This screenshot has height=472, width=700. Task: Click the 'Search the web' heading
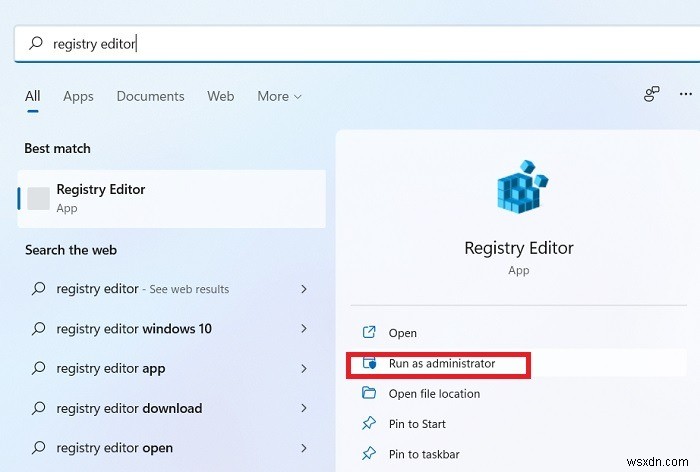(x=71, y=250)
